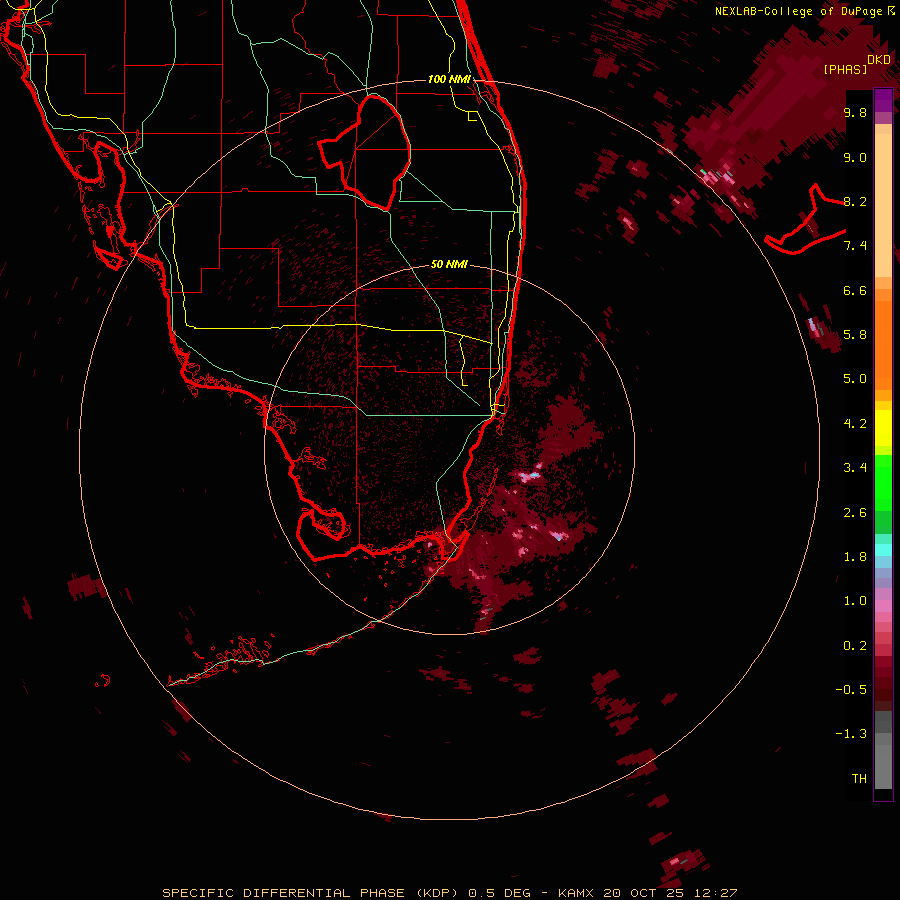The image size is (900, 900).
Task: Click the 9.0 value on the color scale
Action: (855, 157)
